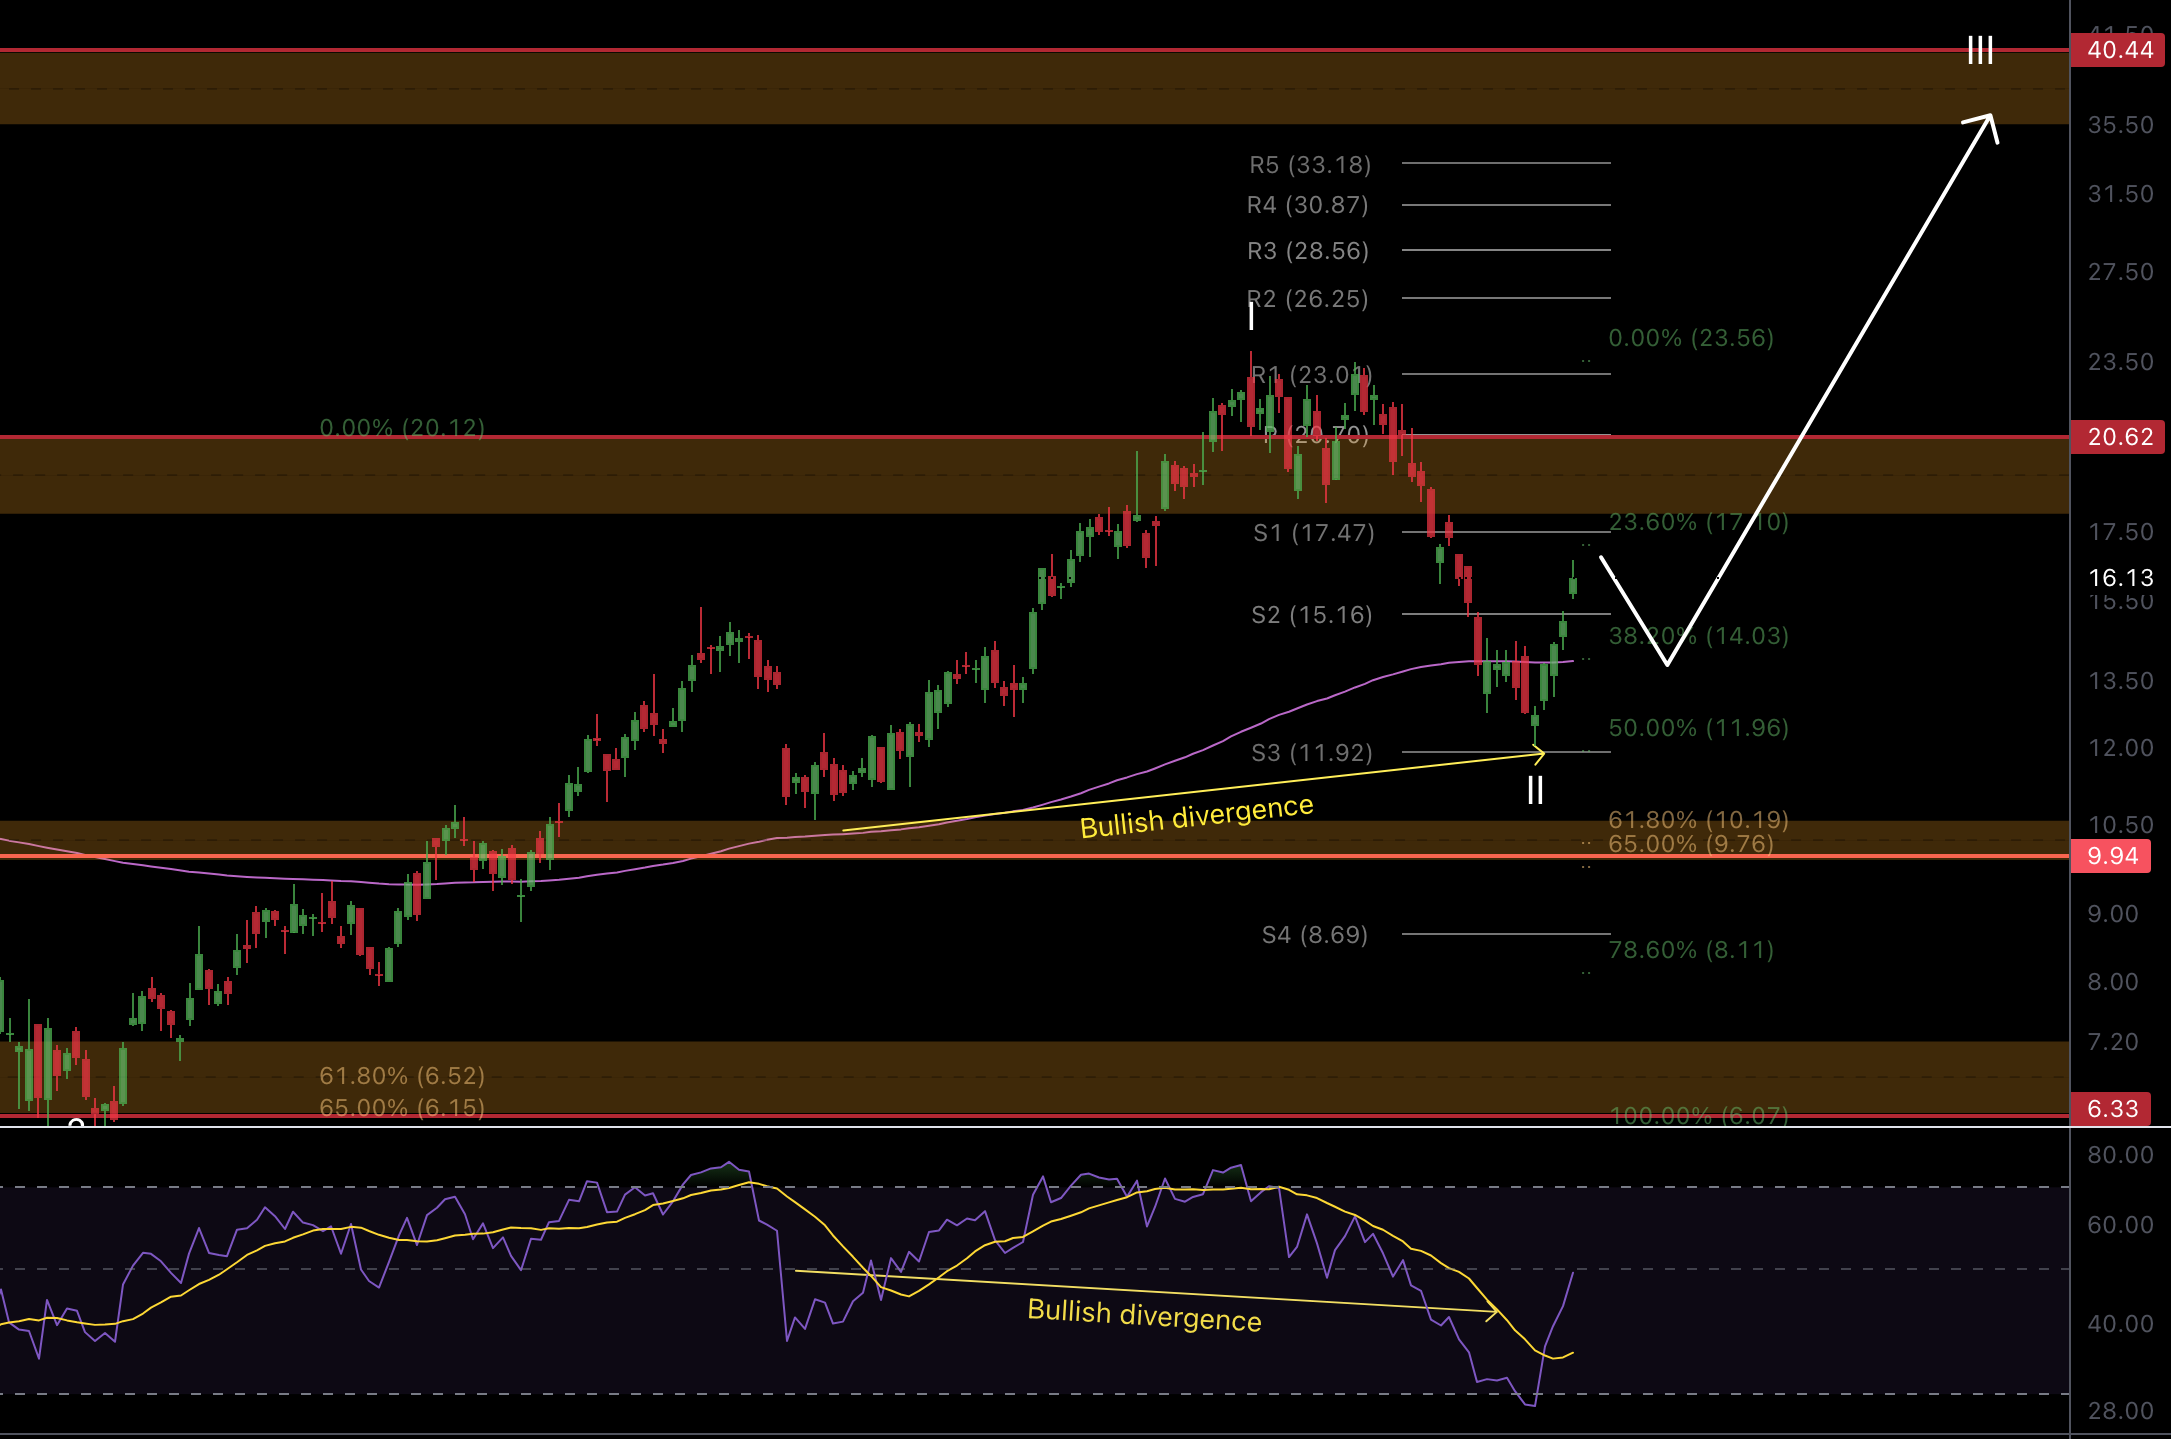The height and width of the screenshot is (1439, 2171).
Task: Select the R5 (33.18) pivot label
Action: tap(1310, 165)
